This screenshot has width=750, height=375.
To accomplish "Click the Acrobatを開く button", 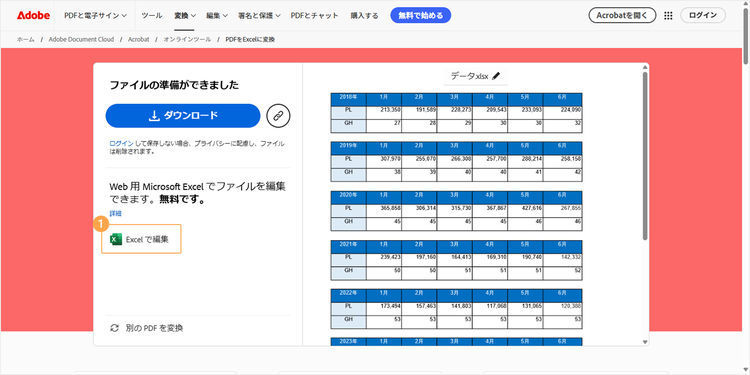I will tap(622, 15).
